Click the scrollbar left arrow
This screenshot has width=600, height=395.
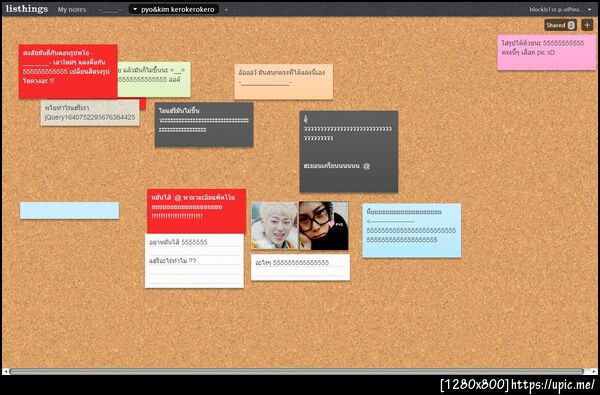coord(5,371)
